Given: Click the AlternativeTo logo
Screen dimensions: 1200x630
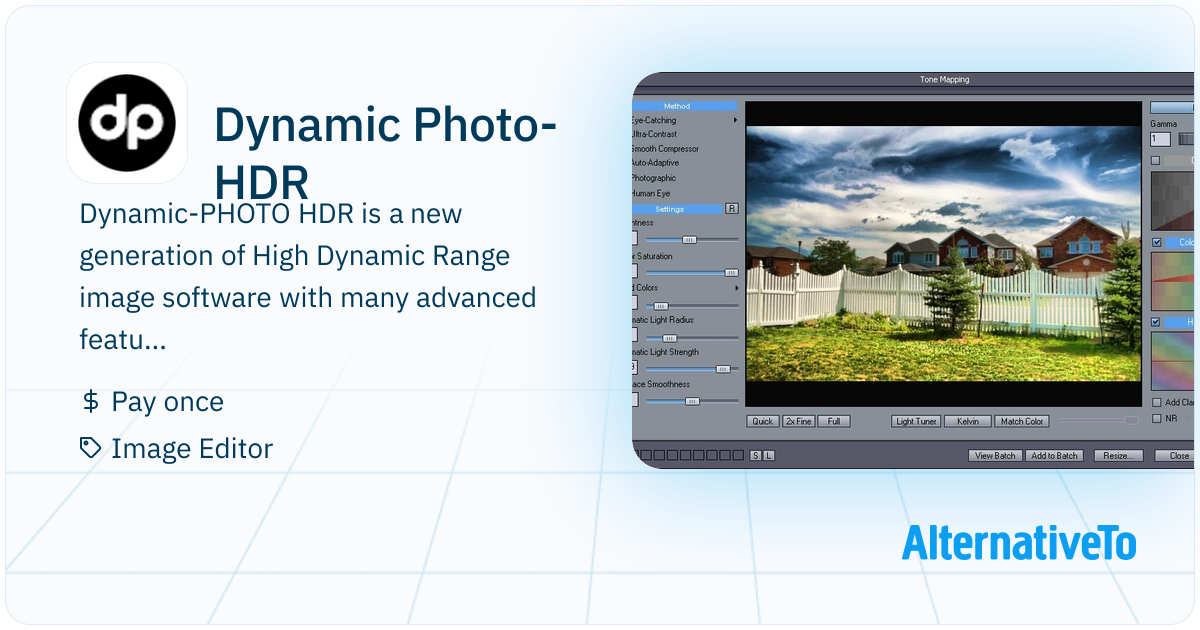Looking at the screenshot, I should pos(1019,542).
